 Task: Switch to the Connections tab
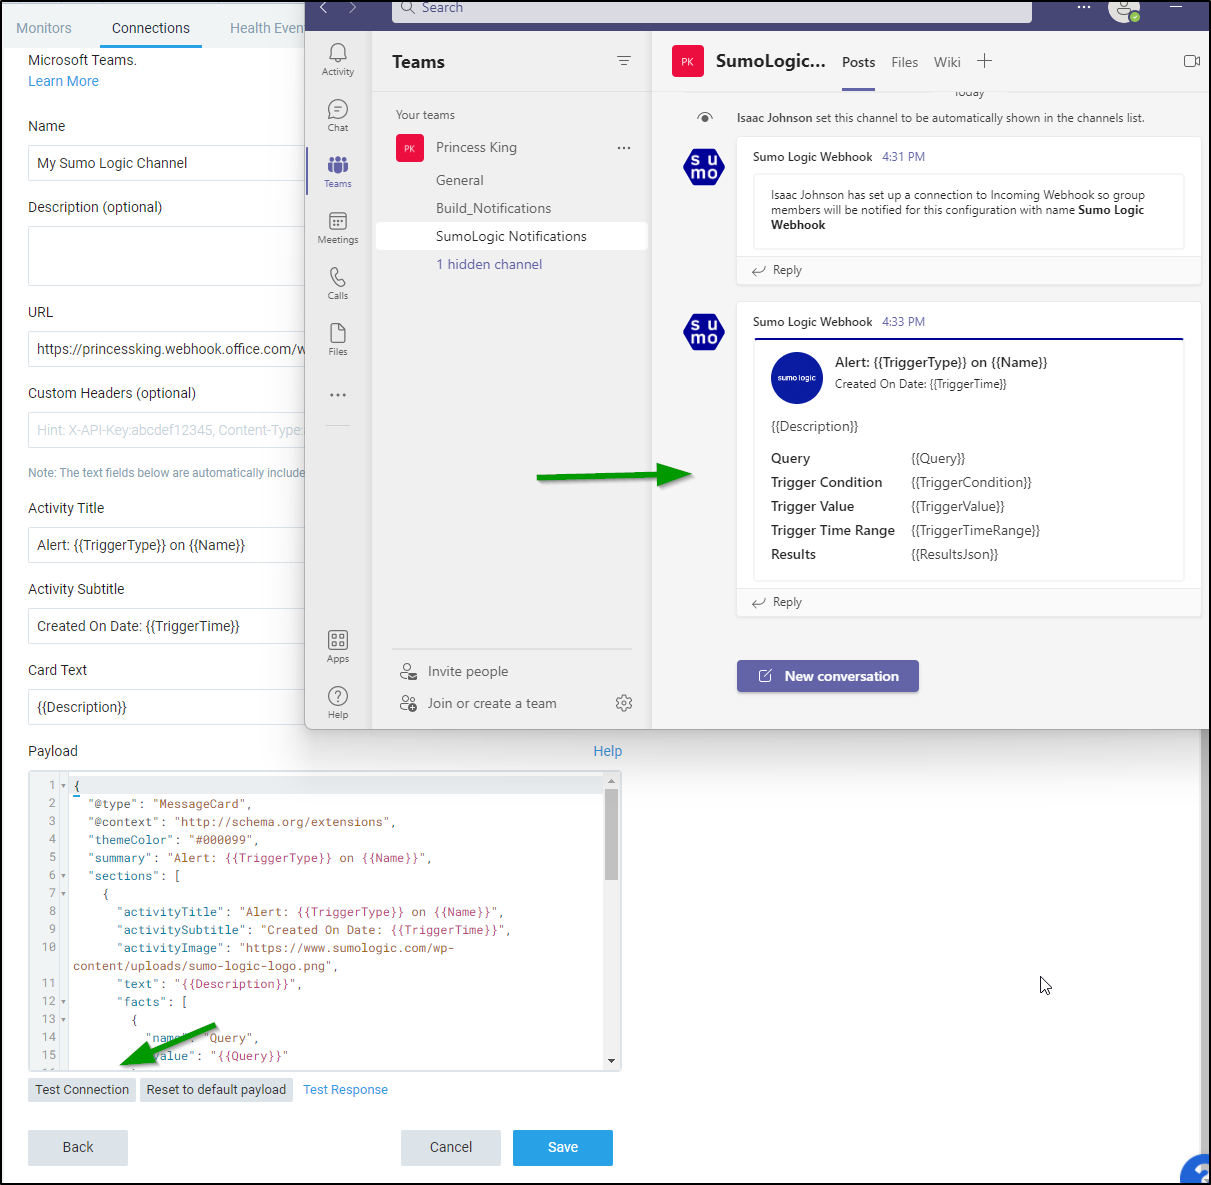click(151, 28)
